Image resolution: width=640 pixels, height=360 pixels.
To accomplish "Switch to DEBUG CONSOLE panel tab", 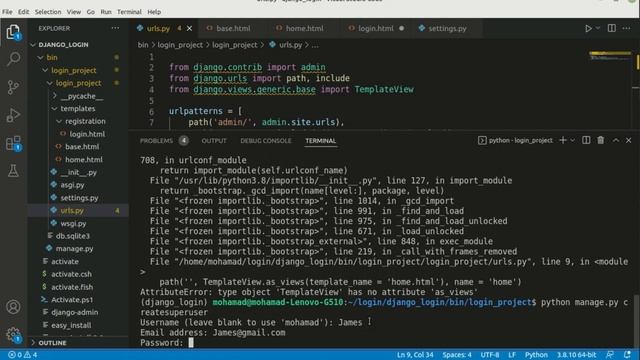I will point(266,141).
